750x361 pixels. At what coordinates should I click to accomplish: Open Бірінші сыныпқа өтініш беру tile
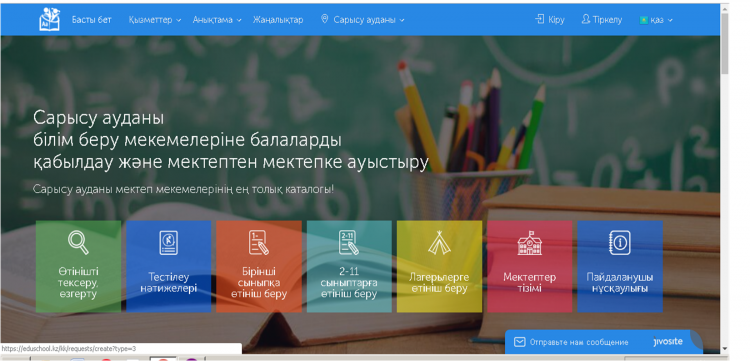pyautogui.click(x=259, y=266)
